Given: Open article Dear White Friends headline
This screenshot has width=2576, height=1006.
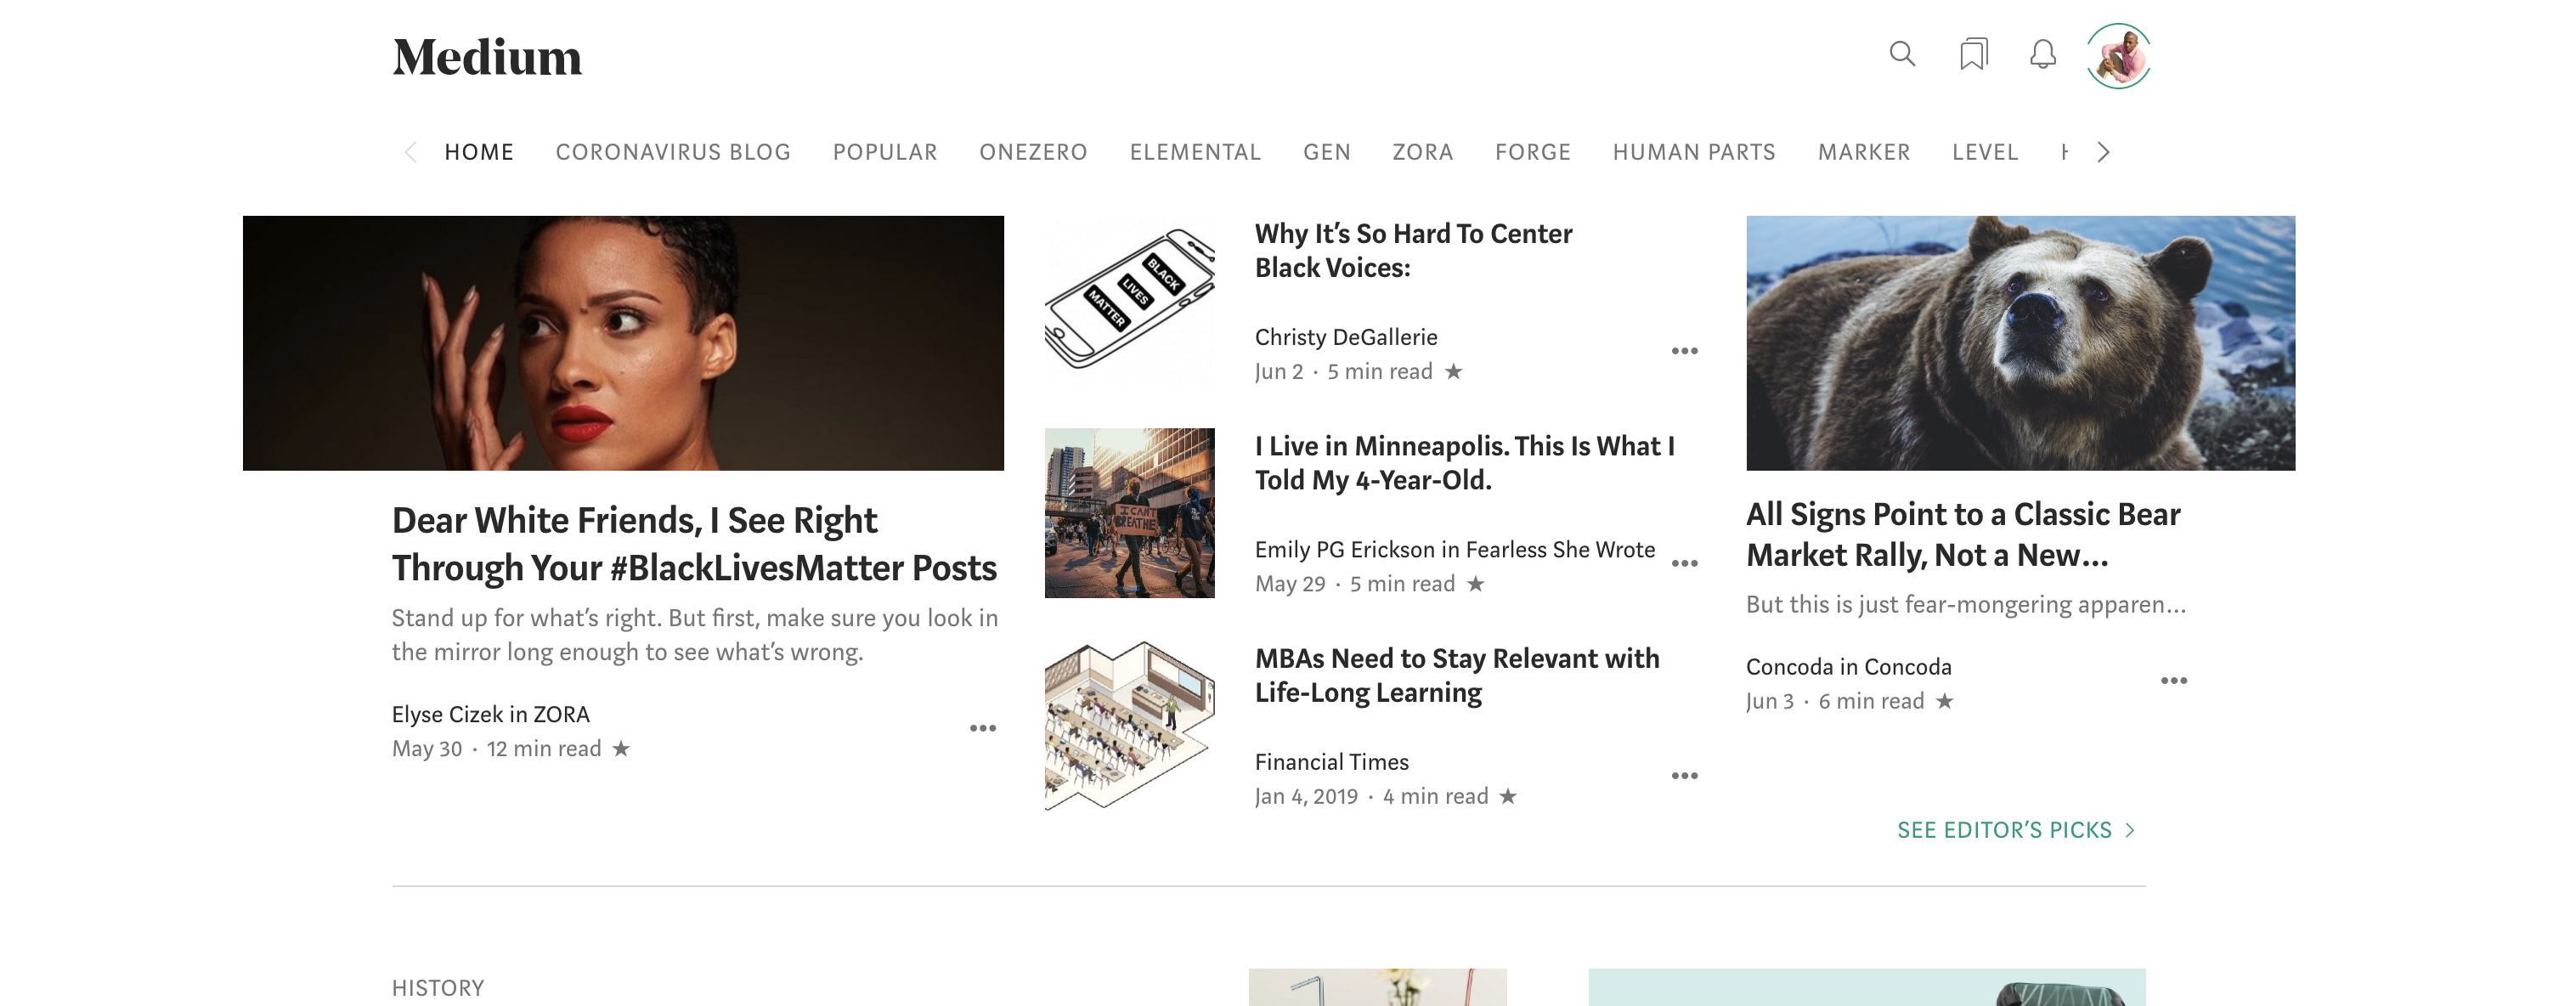Looking at the screenshot, I should tap(694, 544).
